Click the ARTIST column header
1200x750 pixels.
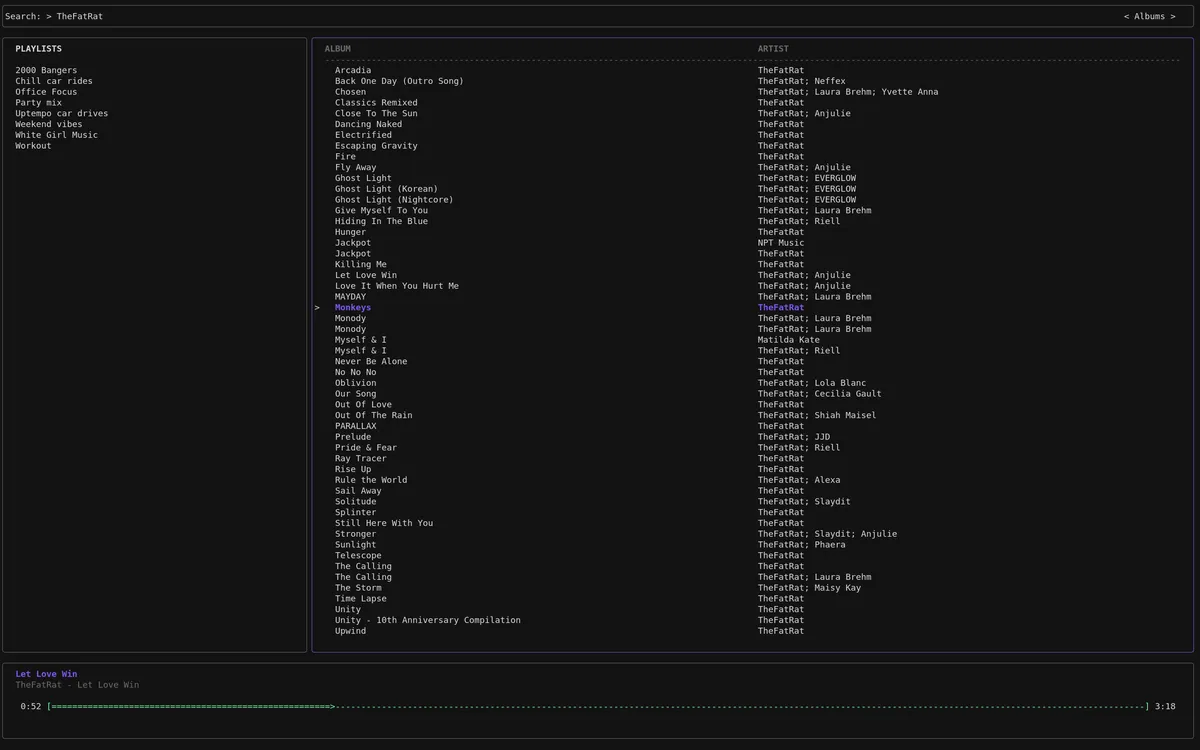(x=773, y=49)
